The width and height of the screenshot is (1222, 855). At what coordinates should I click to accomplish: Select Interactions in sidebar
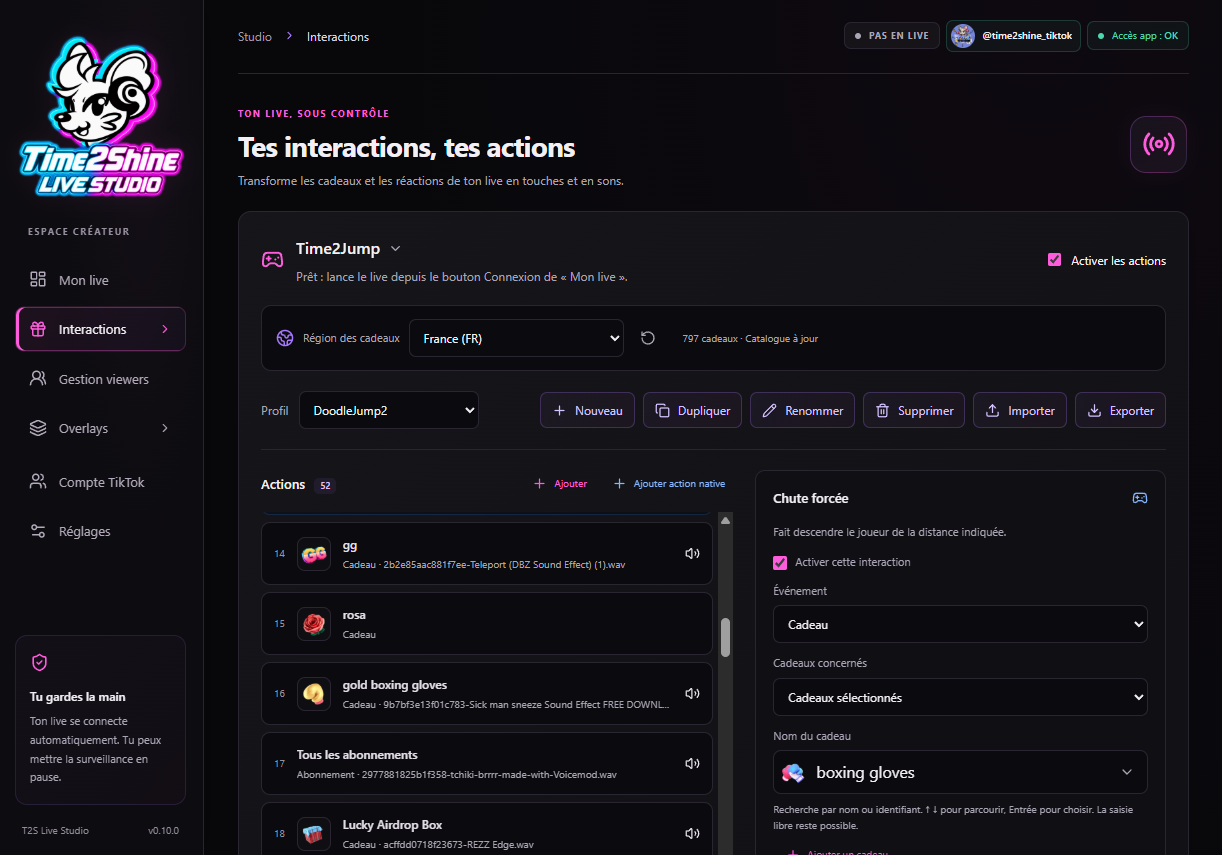tap(101, 329)
